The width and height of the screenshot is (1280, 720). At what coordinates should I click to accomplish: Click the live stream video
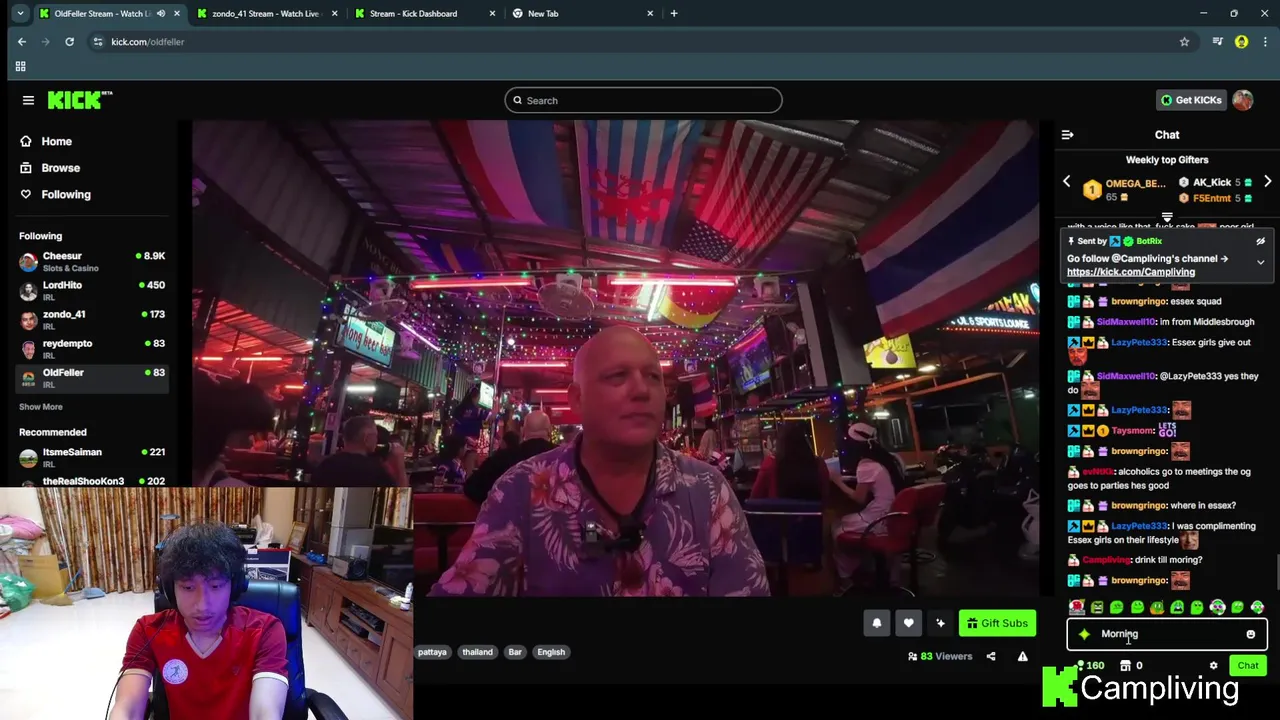(x=616, y=358)
